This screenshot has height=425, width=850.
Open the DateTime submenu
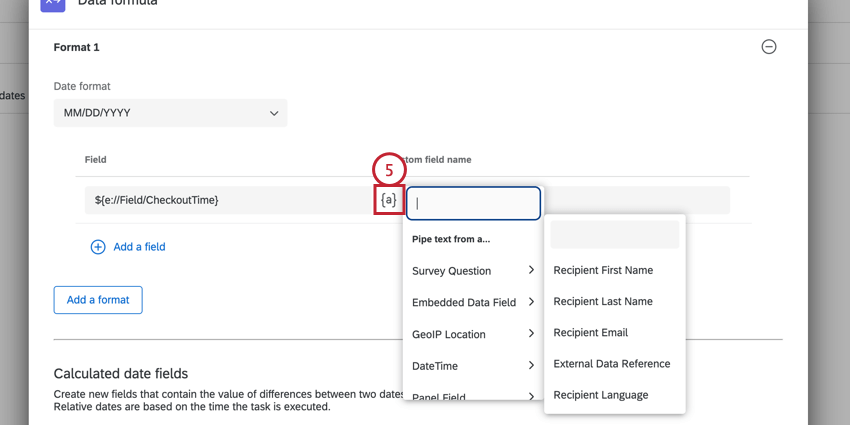(x=473, y=366)
